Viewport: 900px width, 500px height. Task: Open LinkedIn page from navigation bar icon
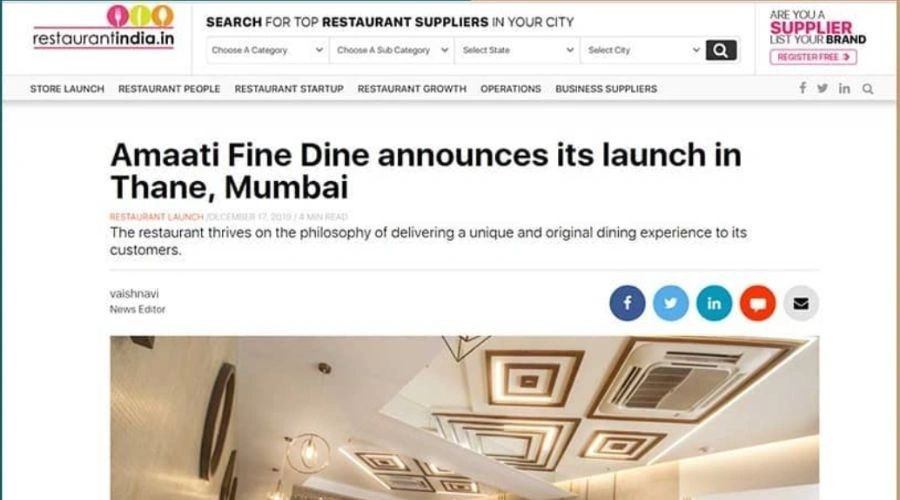point(844,88)
